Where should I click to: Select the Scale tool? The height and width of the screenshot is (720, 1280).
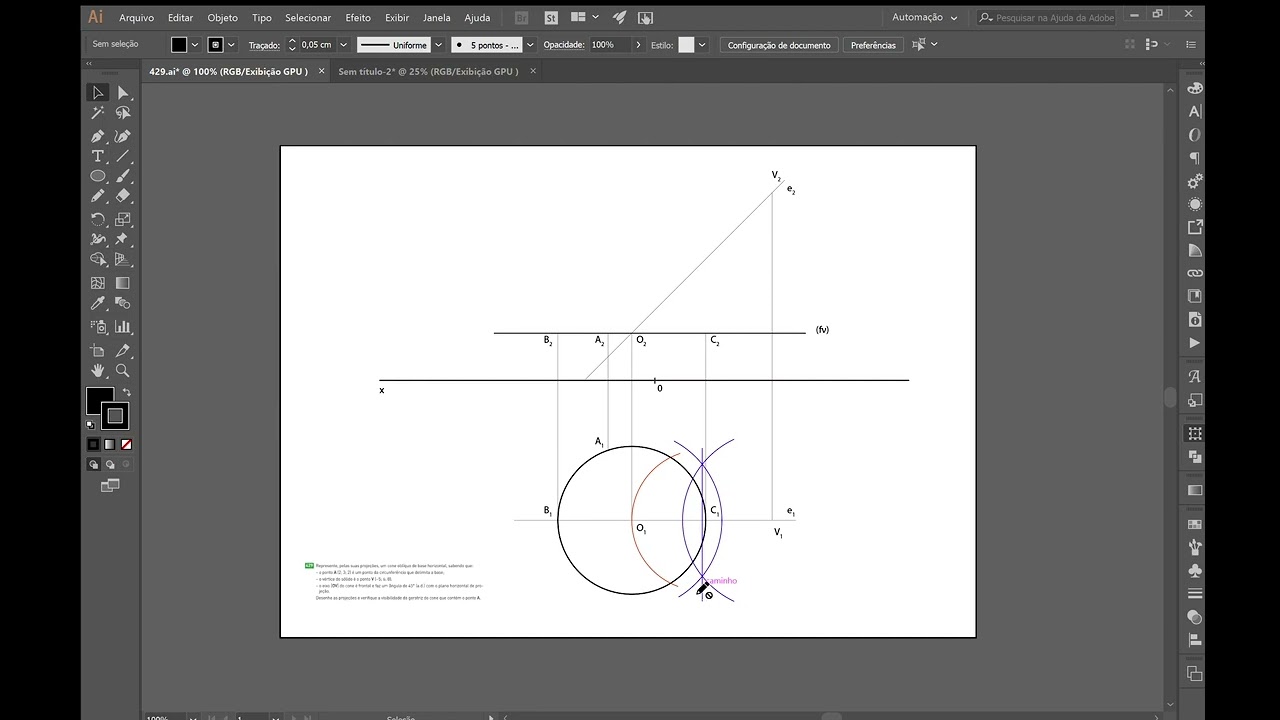click(x=123, y=219)
